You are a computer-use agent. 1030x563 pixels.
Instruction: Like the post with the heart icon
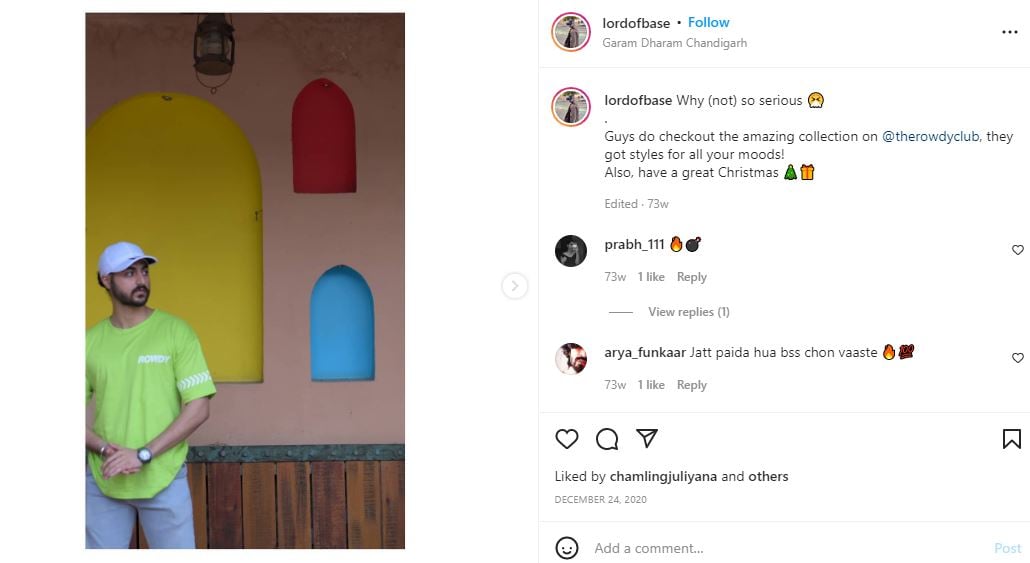pyautogui.click(x=567, y=439)
